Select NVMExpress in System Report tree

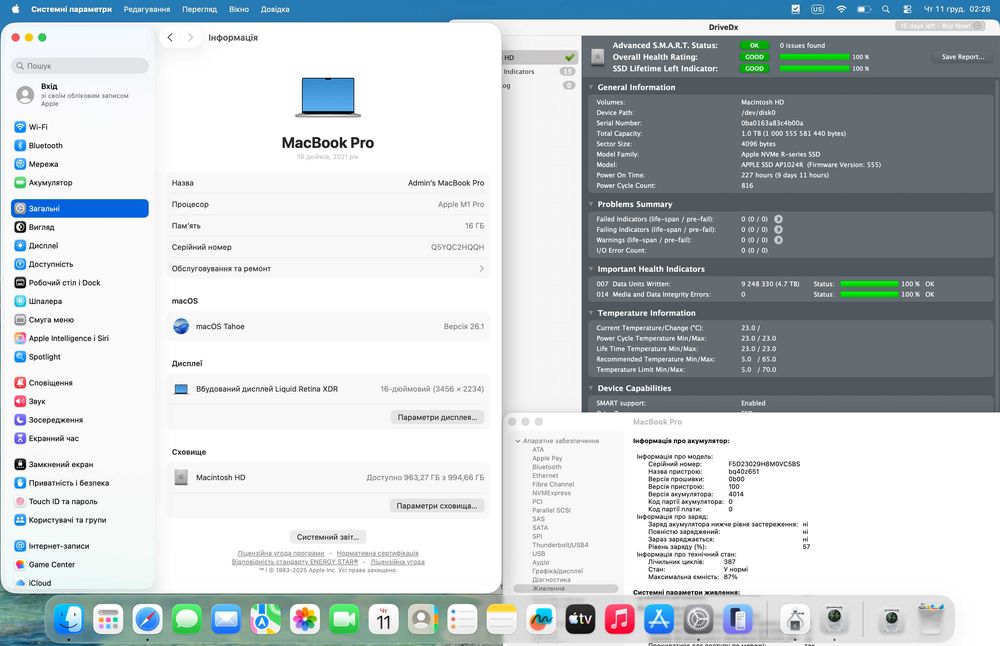click(x=551, y=493)
